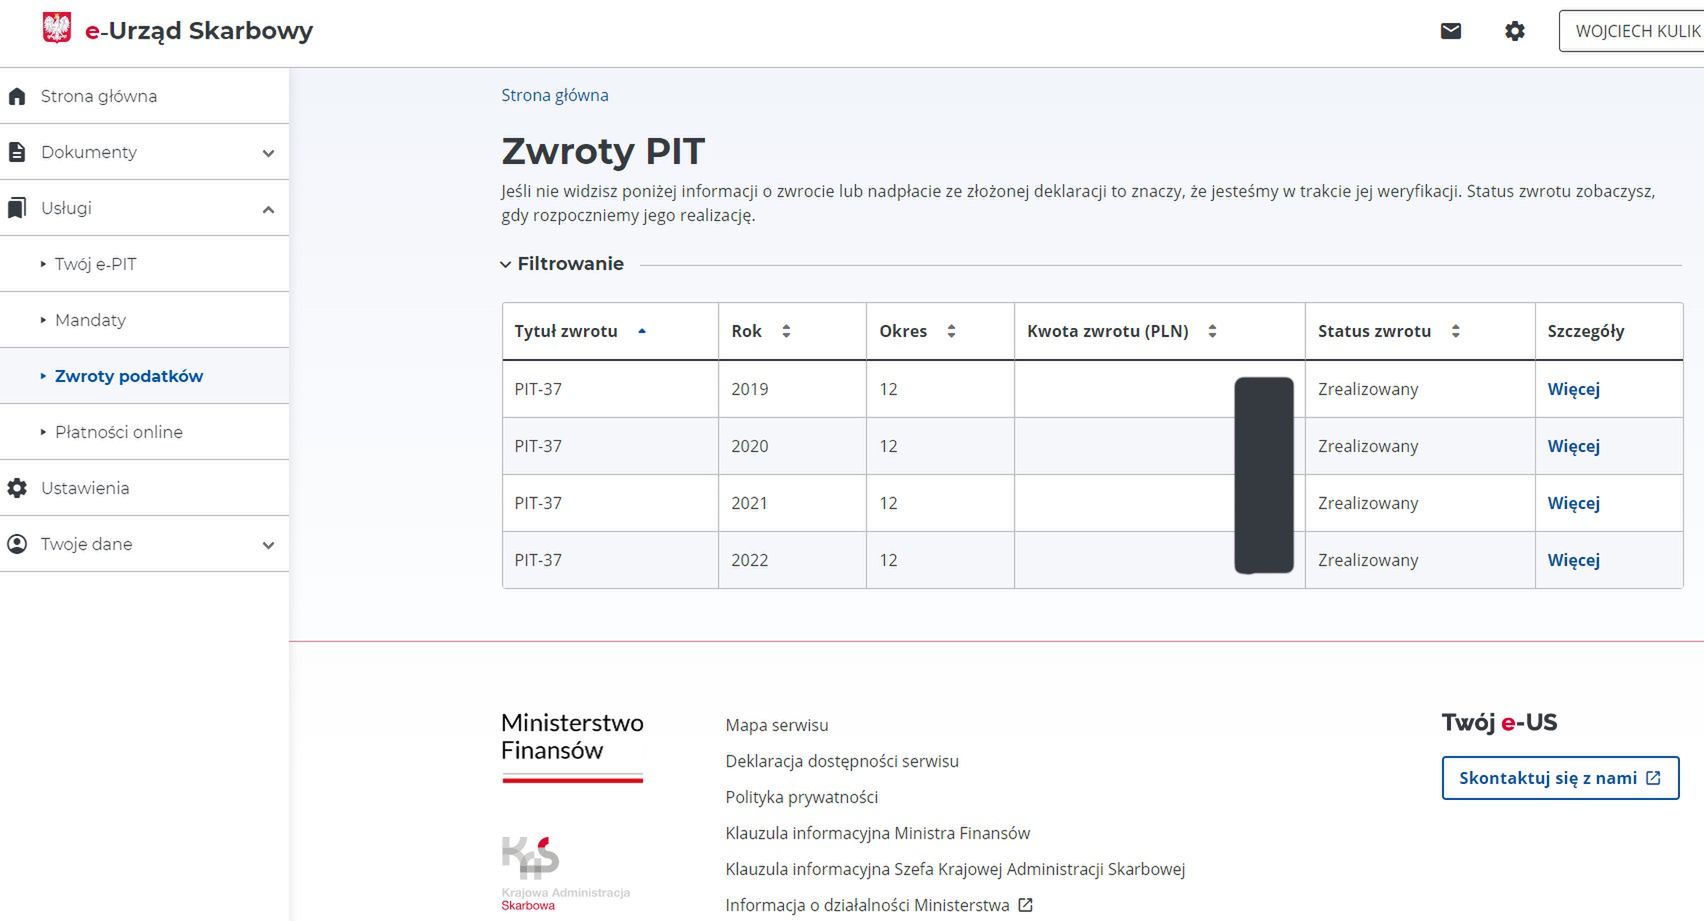1704x921 pixels.
Task: Toggle sorting on the Status zwrotu column
Action: click(x=1456, y=330)
